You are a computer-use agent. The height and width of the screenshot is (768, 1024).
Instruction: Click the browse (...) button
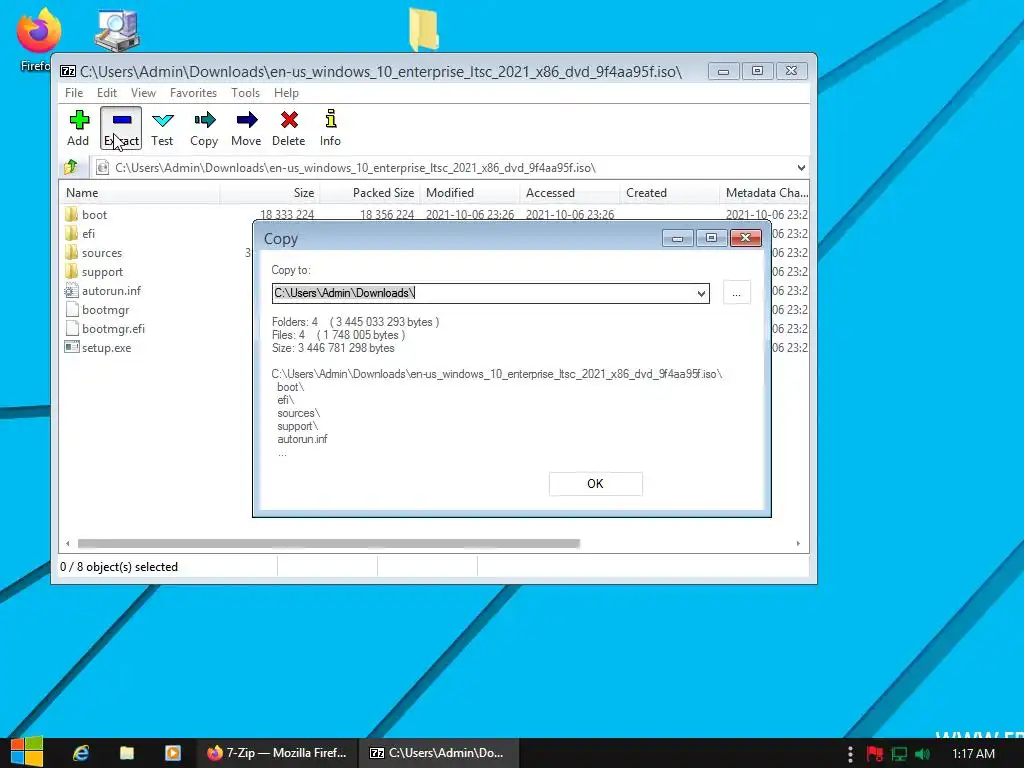coord(737,293)
